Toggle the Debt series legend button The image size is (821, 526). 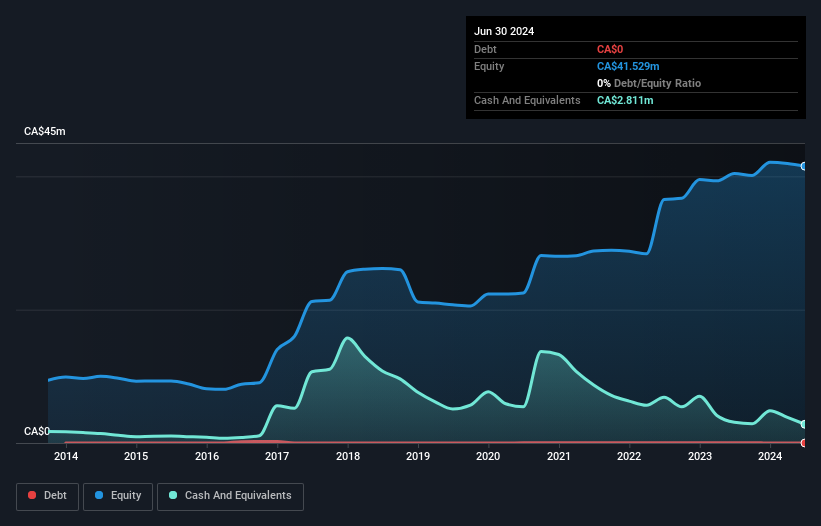coord(48,496)
